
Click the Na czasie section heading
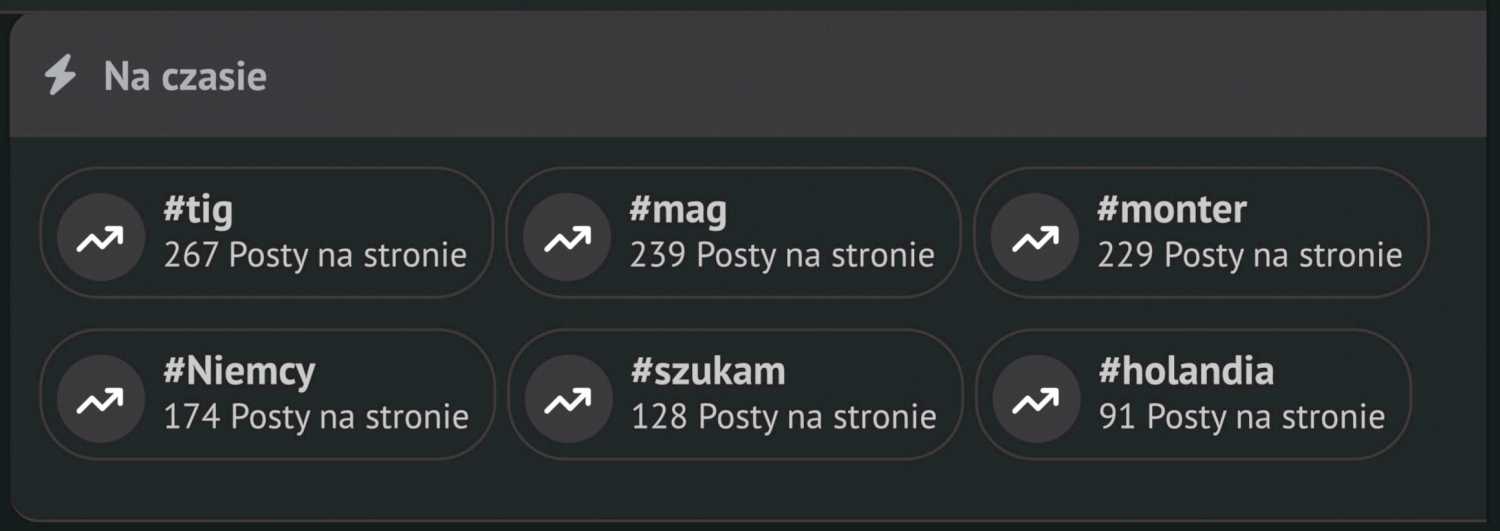click(185, 77)
